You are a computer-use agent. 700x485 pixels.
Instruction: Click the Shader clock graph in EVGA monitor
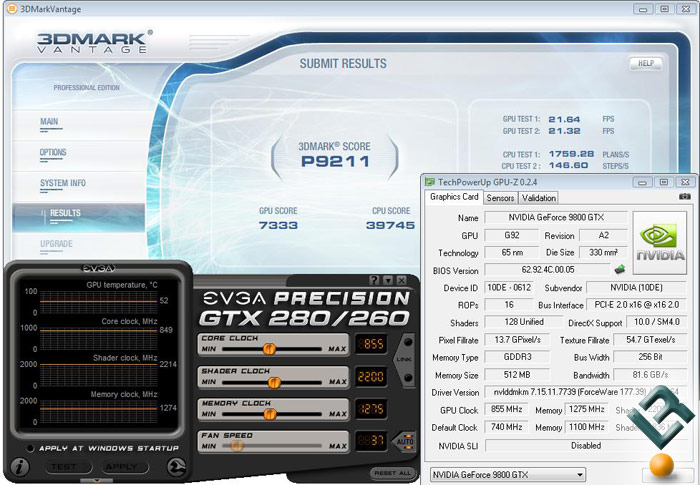point(98,375)
